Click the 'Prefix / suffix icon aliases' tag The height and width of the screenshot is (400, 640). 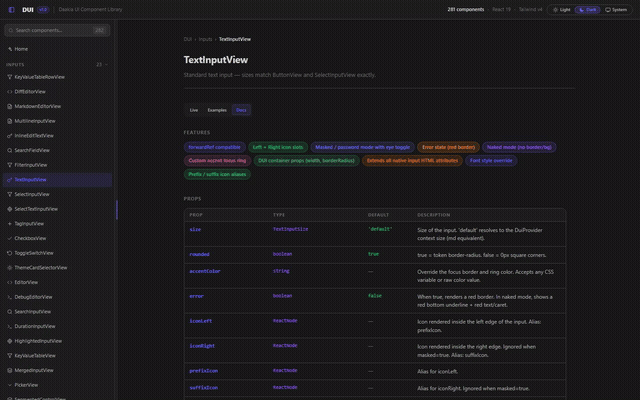point(217,174)
